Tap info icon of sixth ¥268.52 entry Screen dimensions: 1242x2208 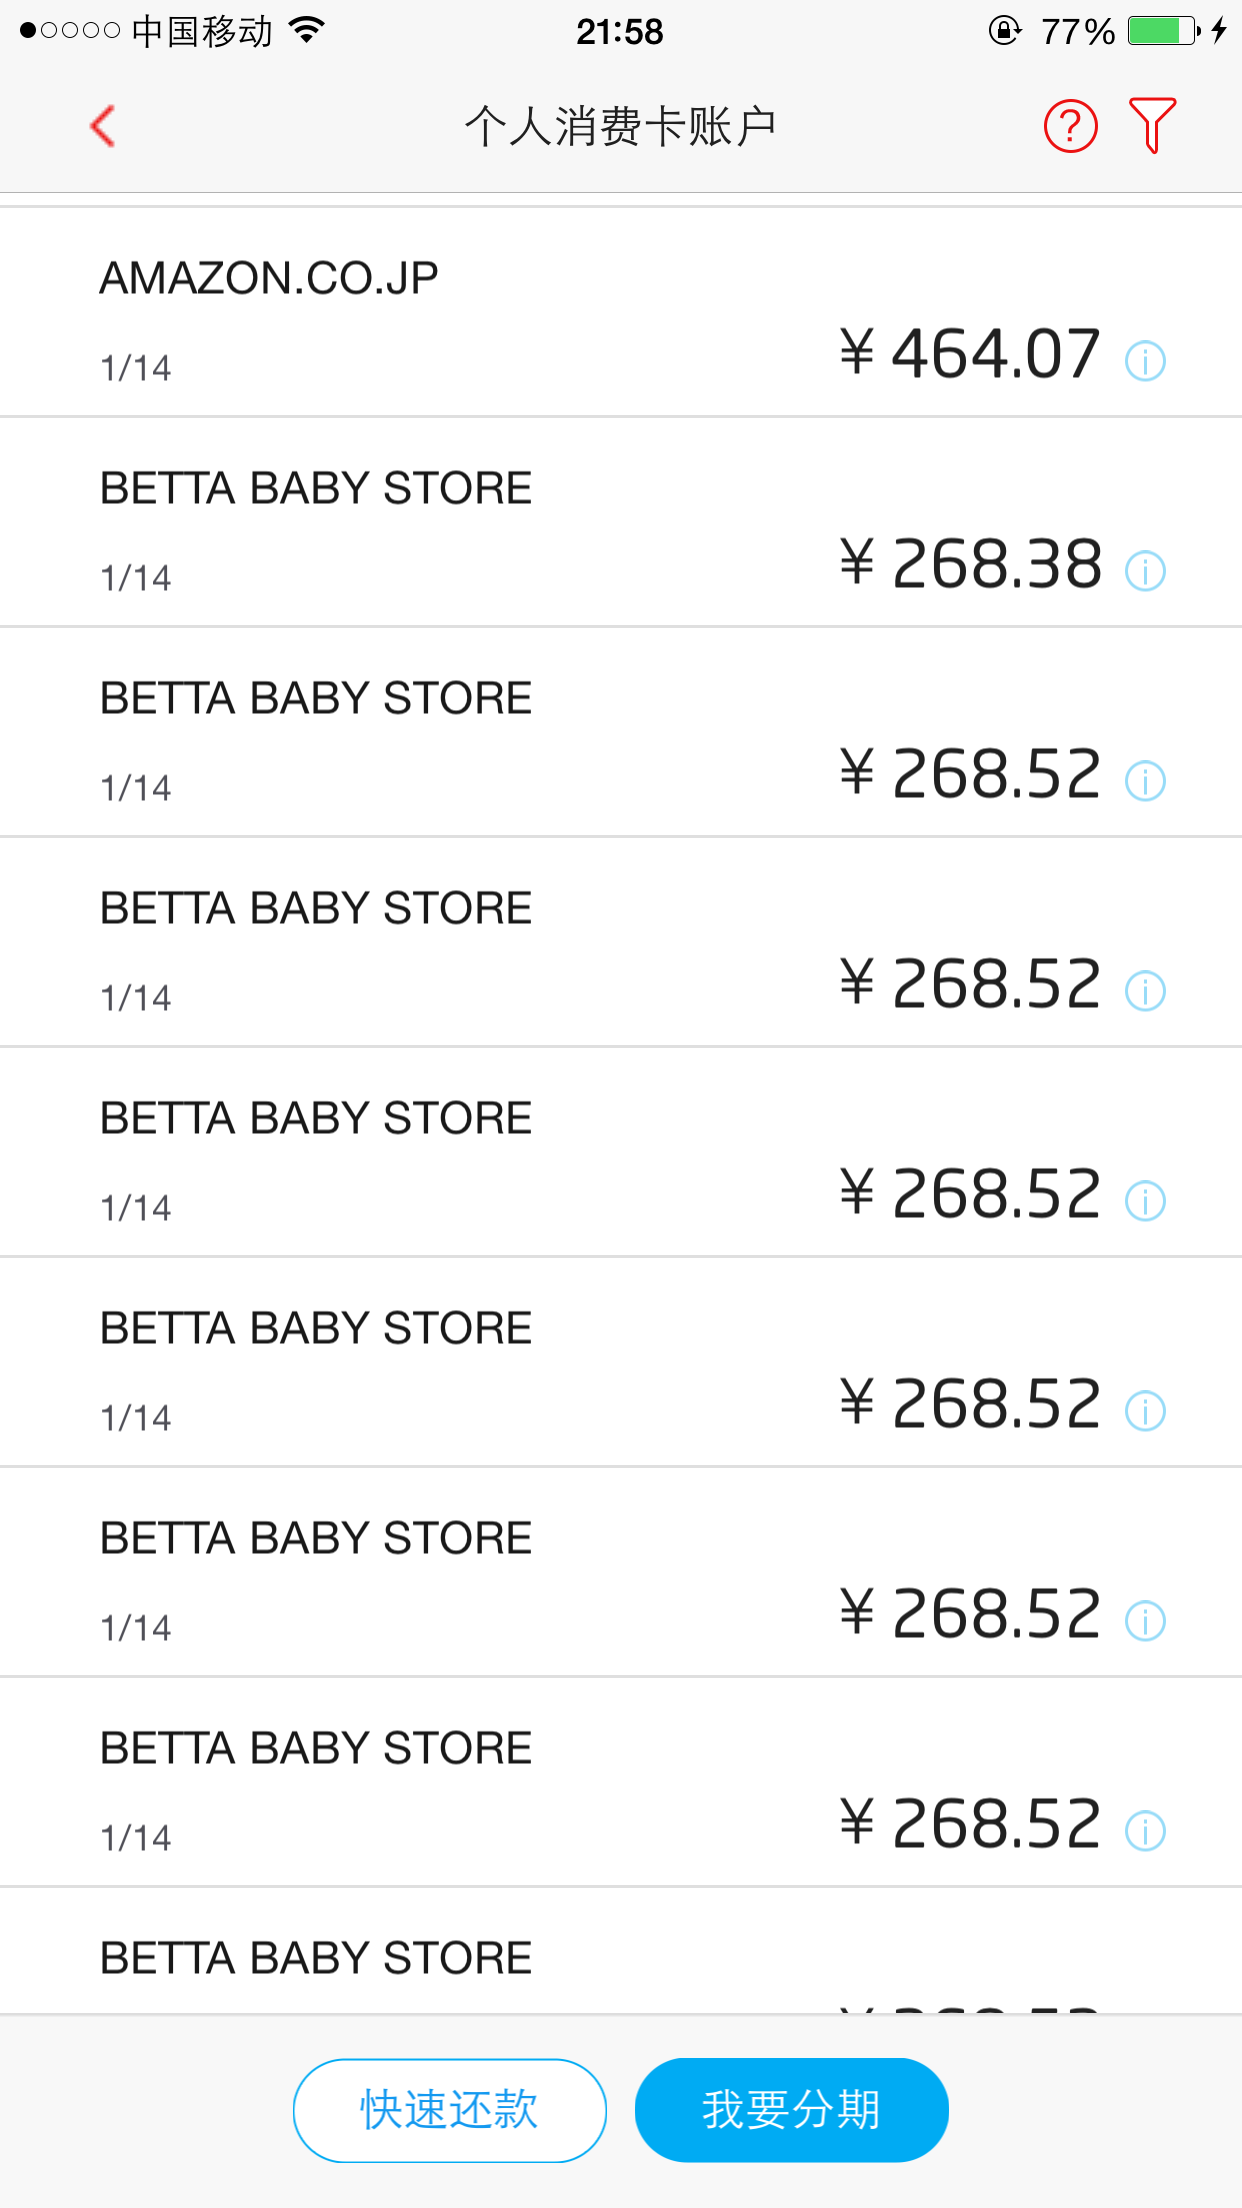click(1145, 1831)
